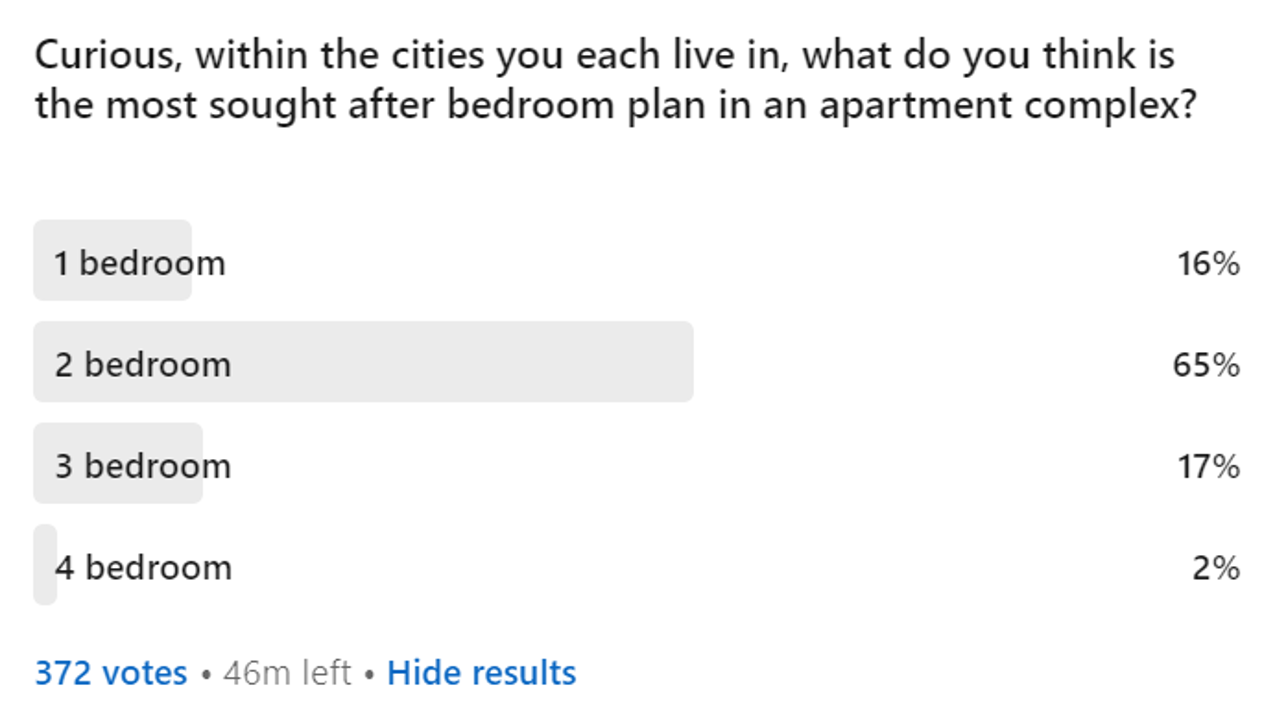Image resolution: width=1275 pixels, height=716 pixels.
Task: Click the short grey 4 bedroom bar
Action: tap(45, 564)
